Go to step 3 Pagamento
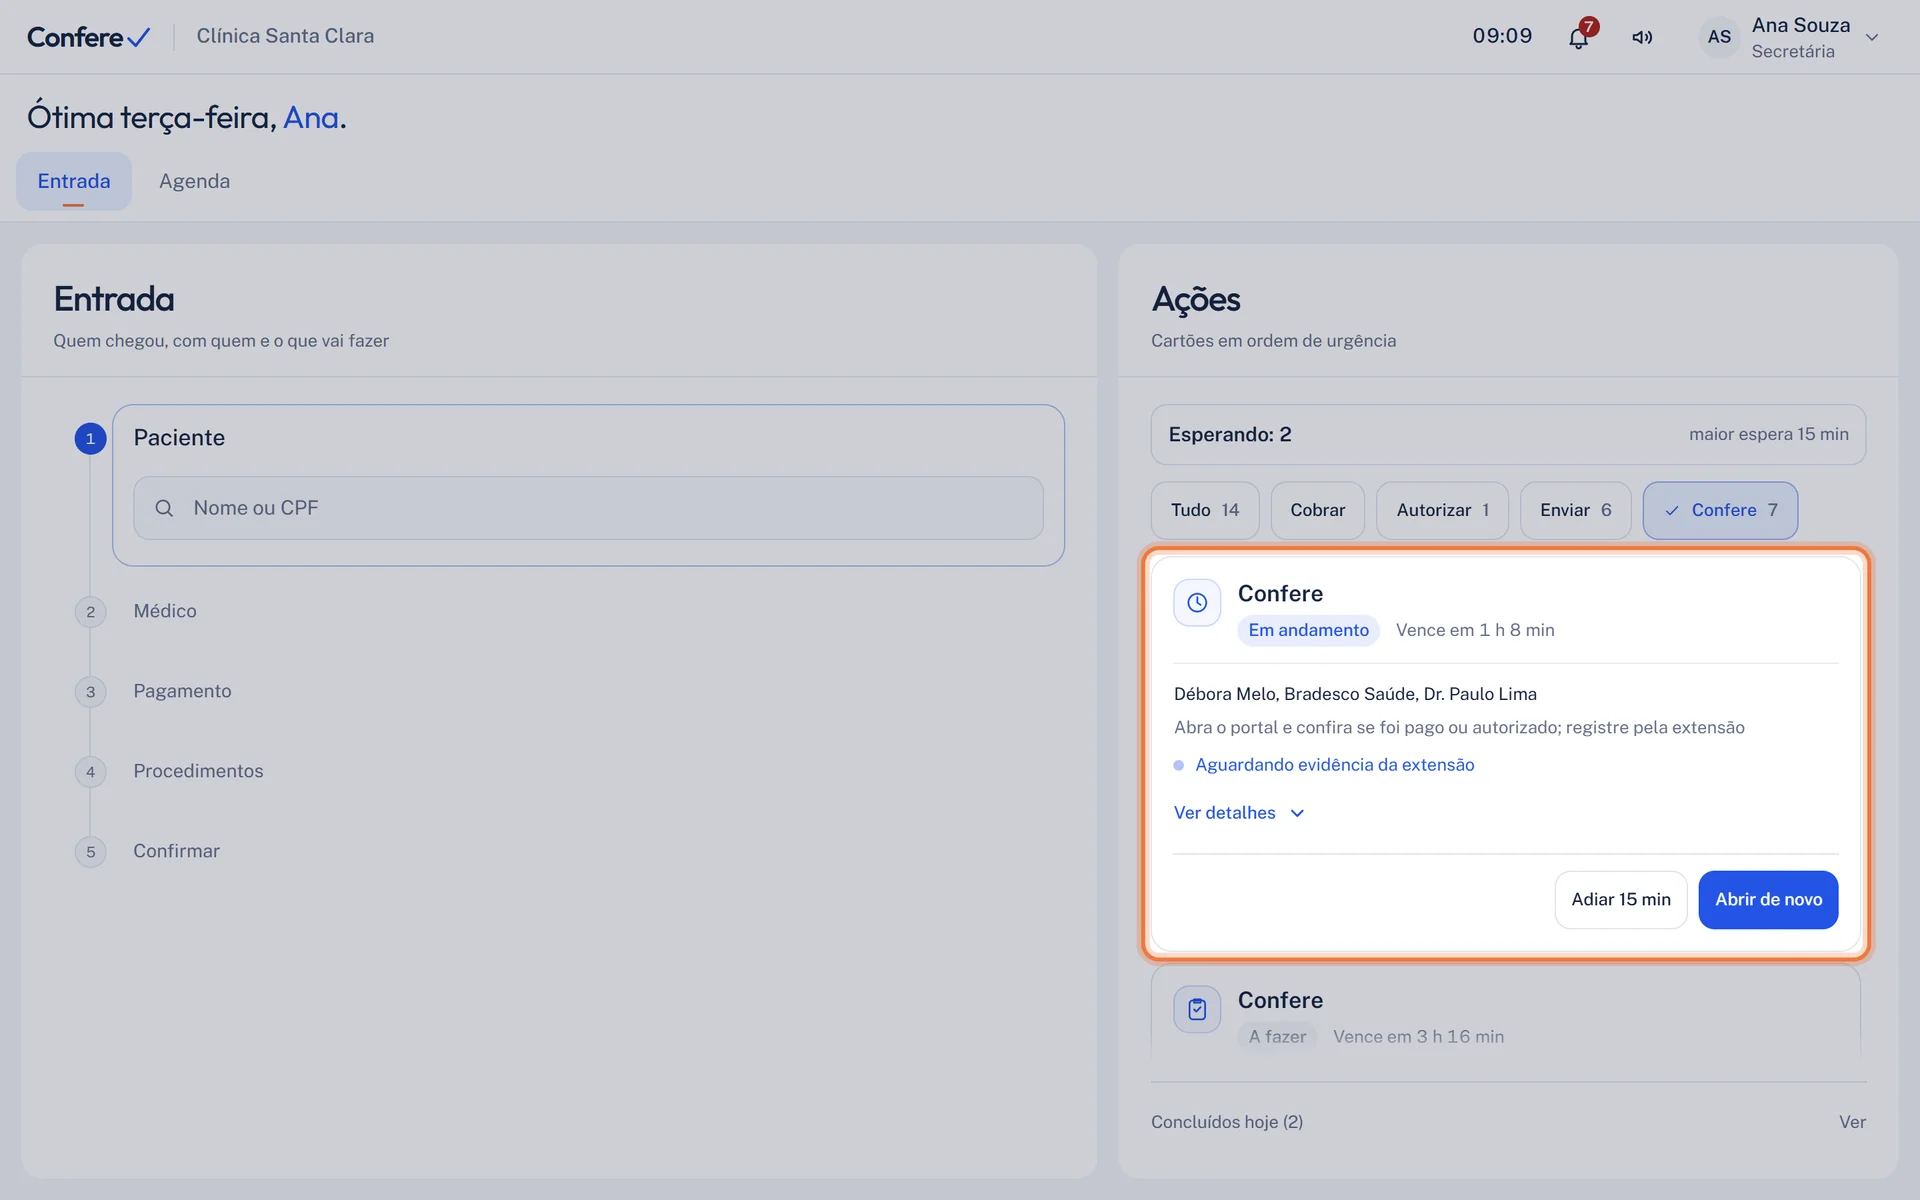Image resolution: width=1920 pixels, height=1200 pixels. pos(182,691)
